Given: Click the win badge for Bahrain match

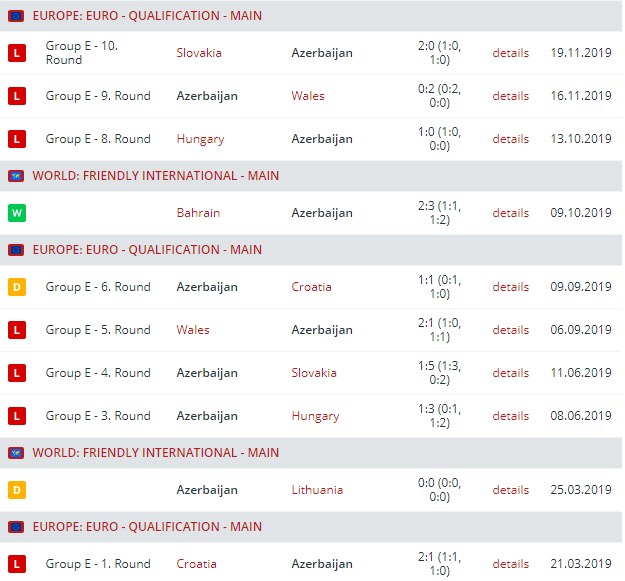Looking at the screenshot, I should pyautogui.click(x=15, y=213).
